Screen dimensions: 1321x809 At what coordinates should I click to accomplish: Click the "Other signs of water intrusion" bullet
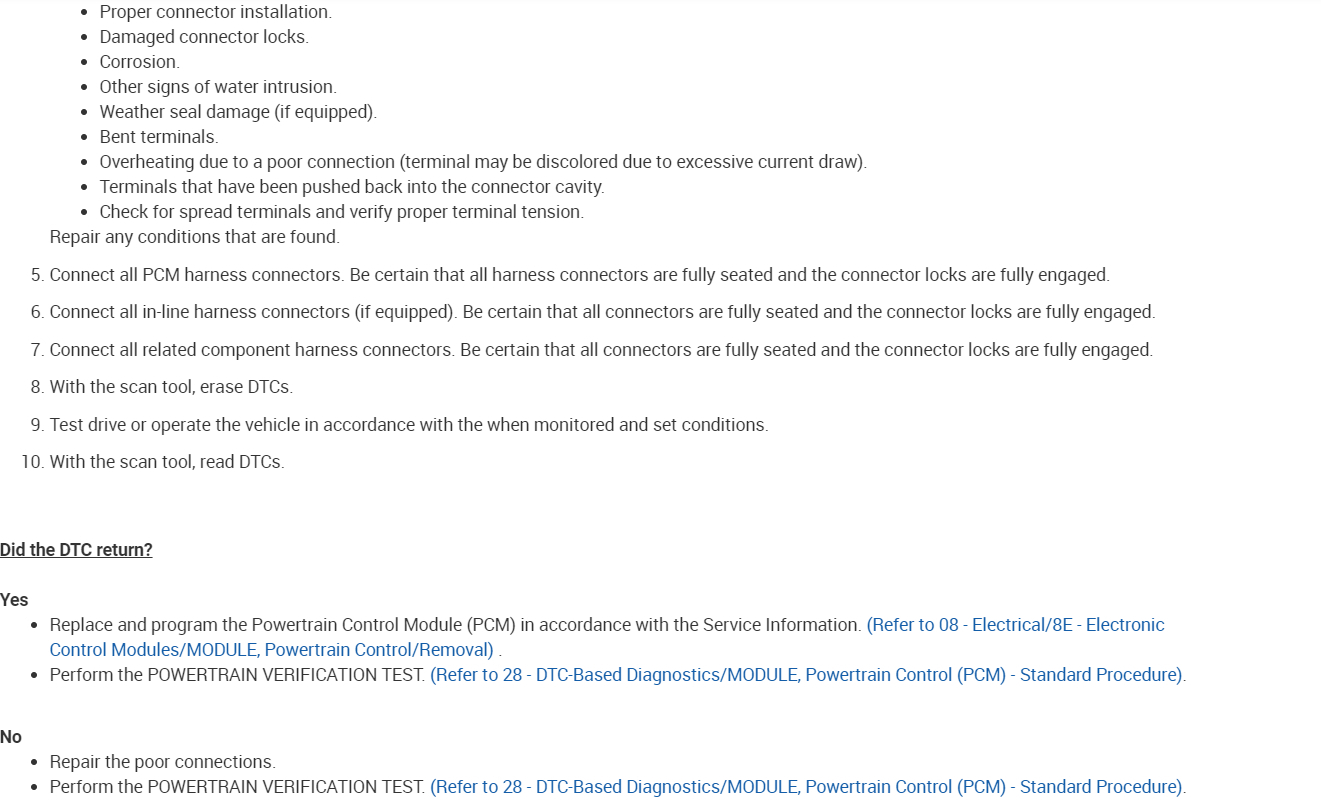[x=218, y=87]
